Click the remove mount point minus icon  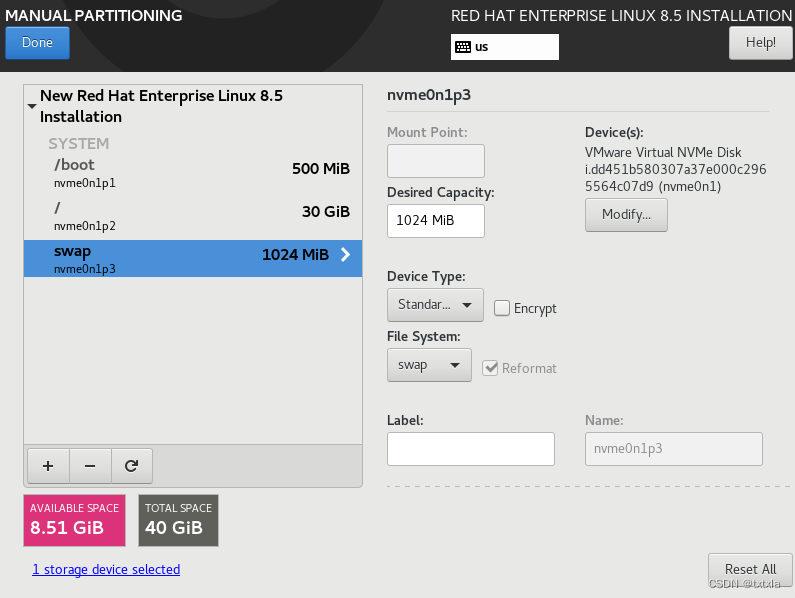pos(90,466)
